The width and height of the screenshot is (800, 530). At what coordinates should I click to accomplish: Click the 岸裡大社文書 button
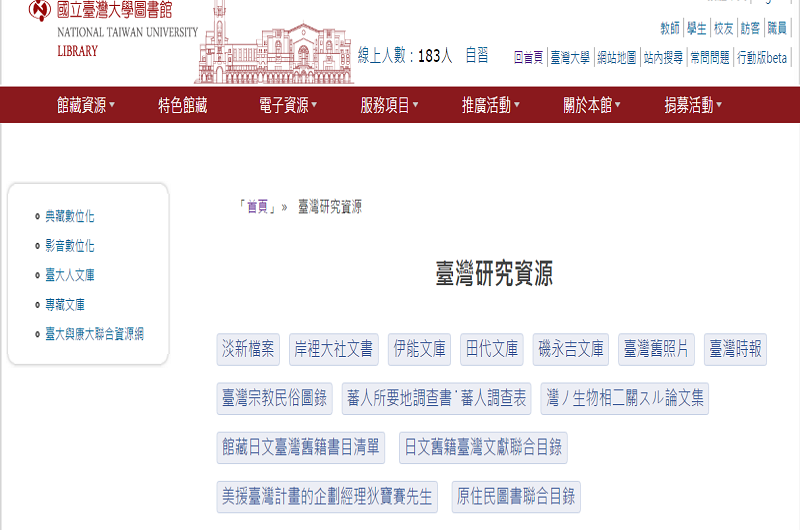[x=334, y=349]
